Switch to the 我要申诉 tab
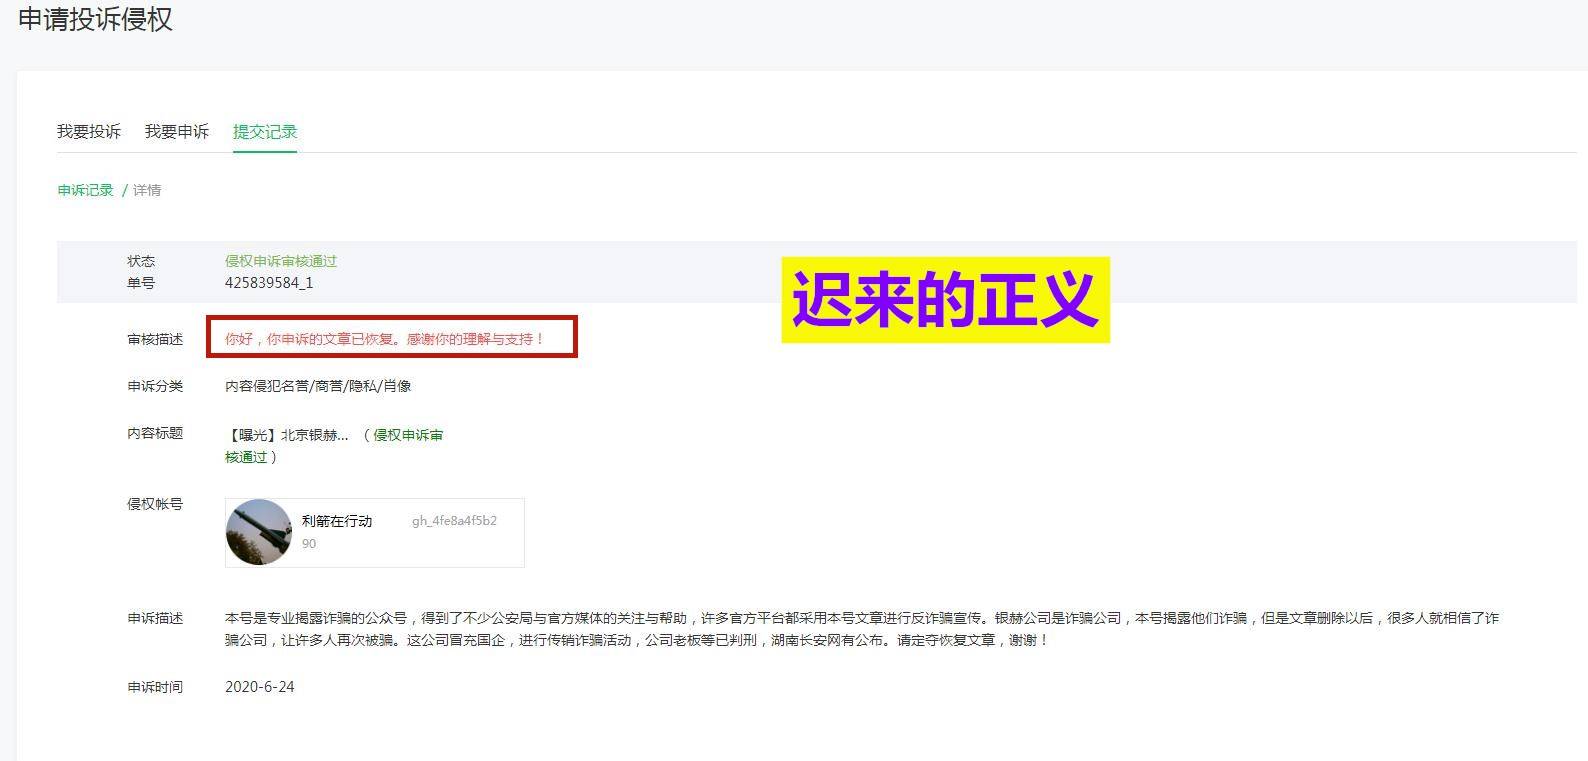The width and height of the screenshot is (1588, 761). point(176,131)
